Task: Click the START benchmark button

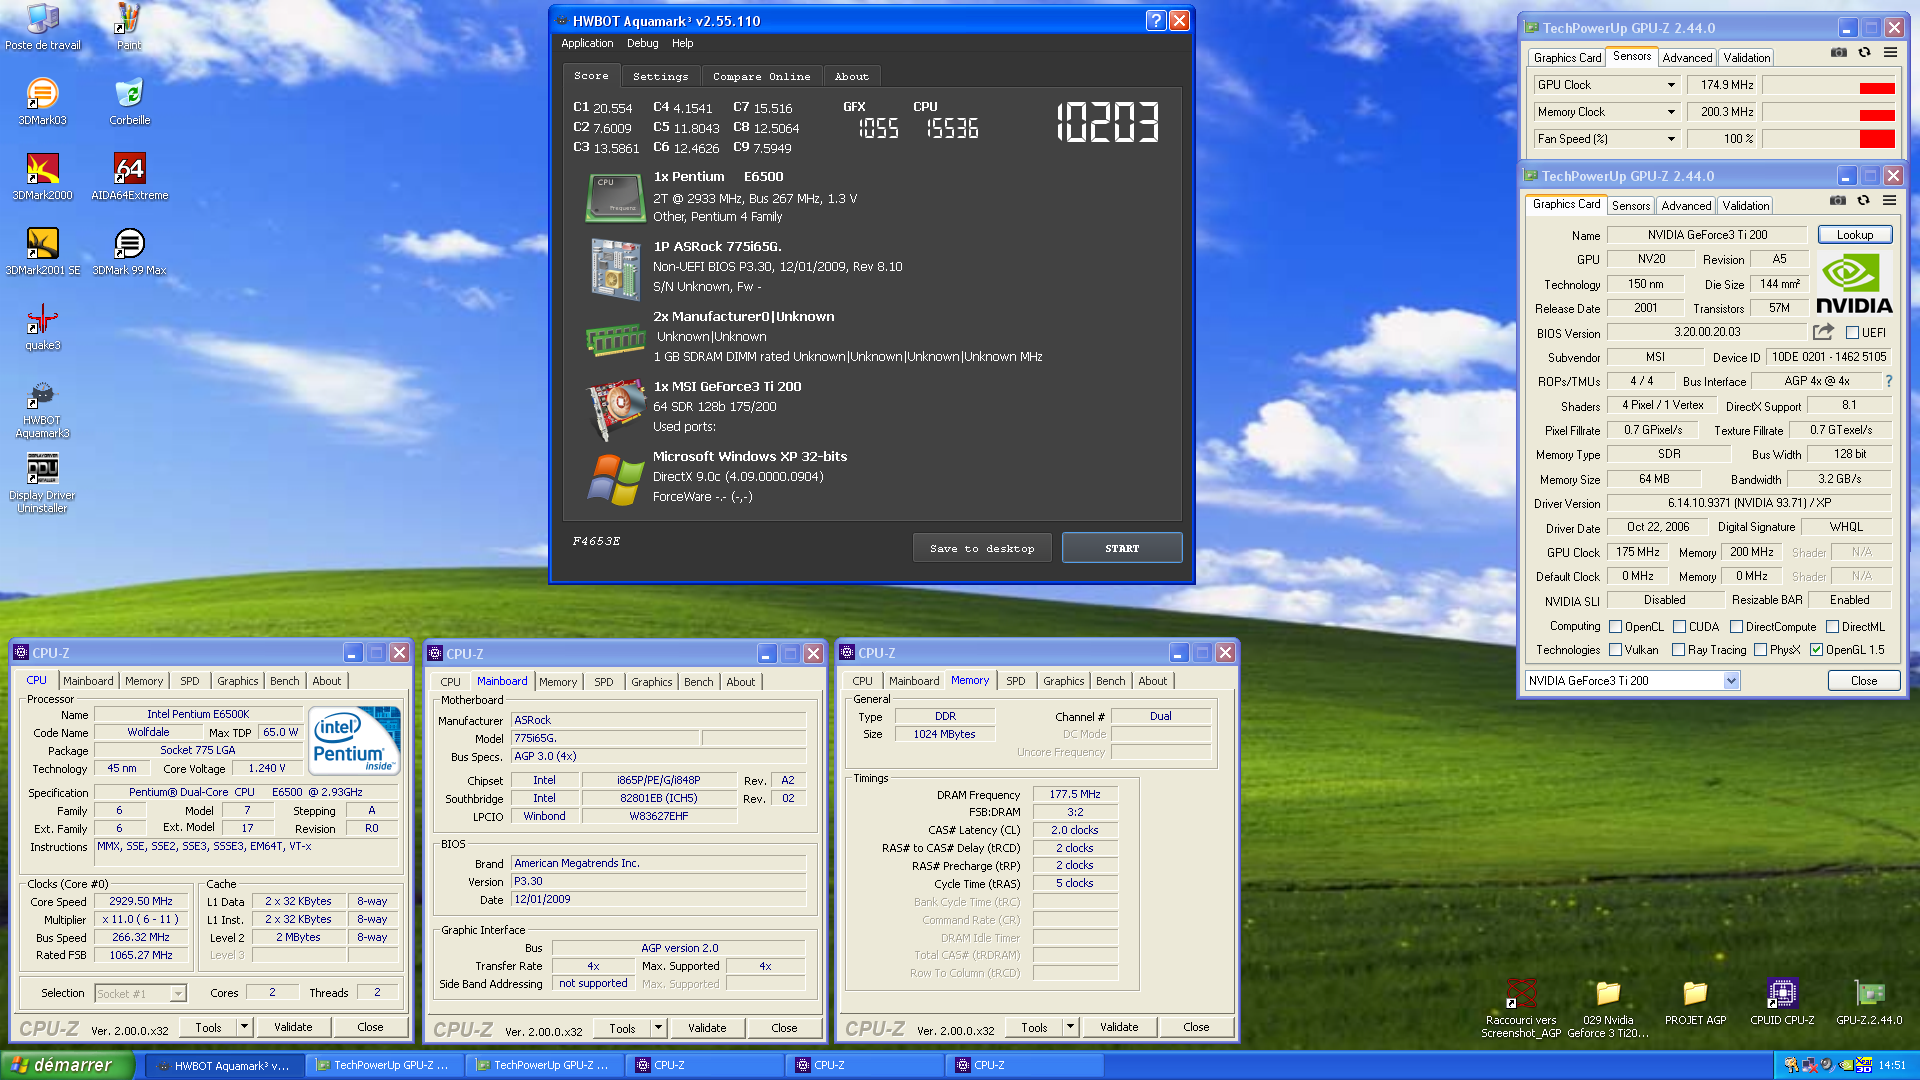Action: (x=1122, y=548)
